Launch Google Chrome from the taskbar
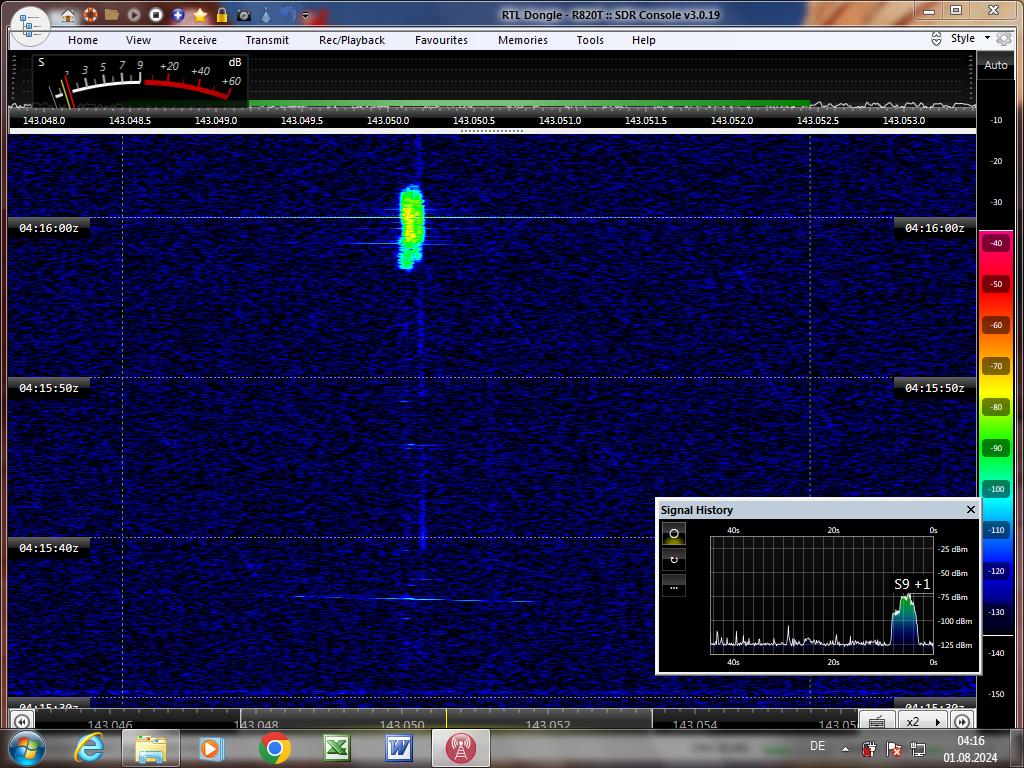Viewport: 1024px width, 768px height. click(275, 748)
